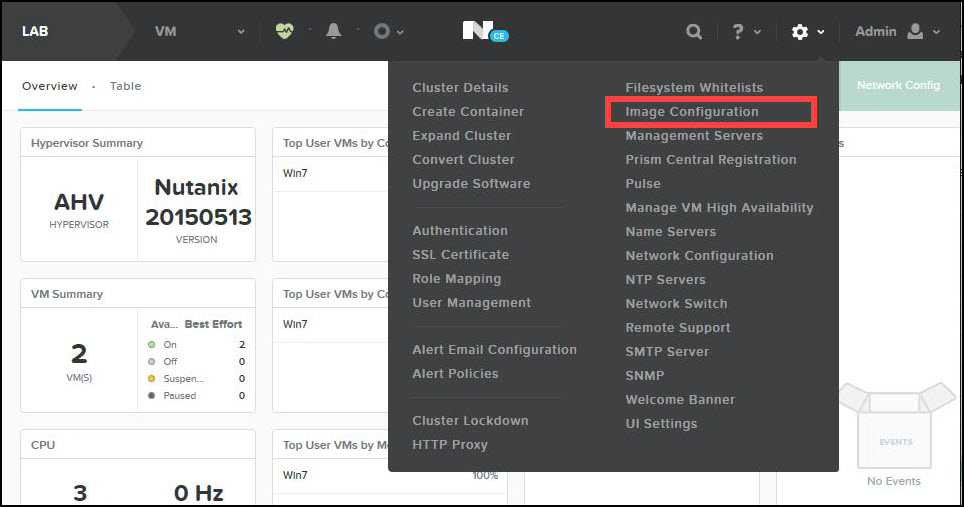Choose Upgrade Software menu entry
This screenshot has width=964, height=507.
[x=471, y=184]
